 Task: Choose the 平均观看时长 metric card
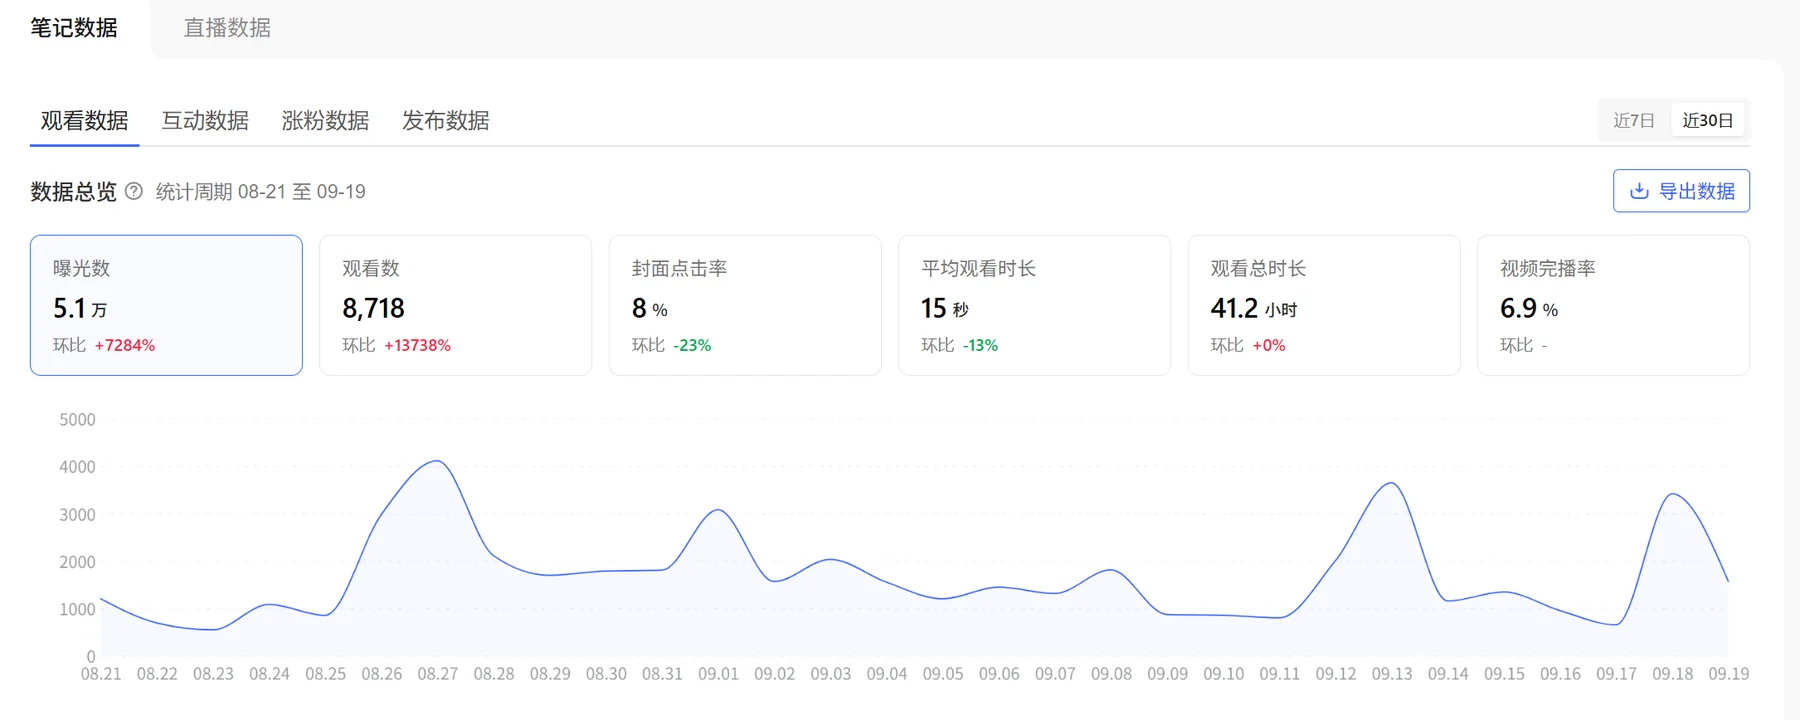(1034, 305)
